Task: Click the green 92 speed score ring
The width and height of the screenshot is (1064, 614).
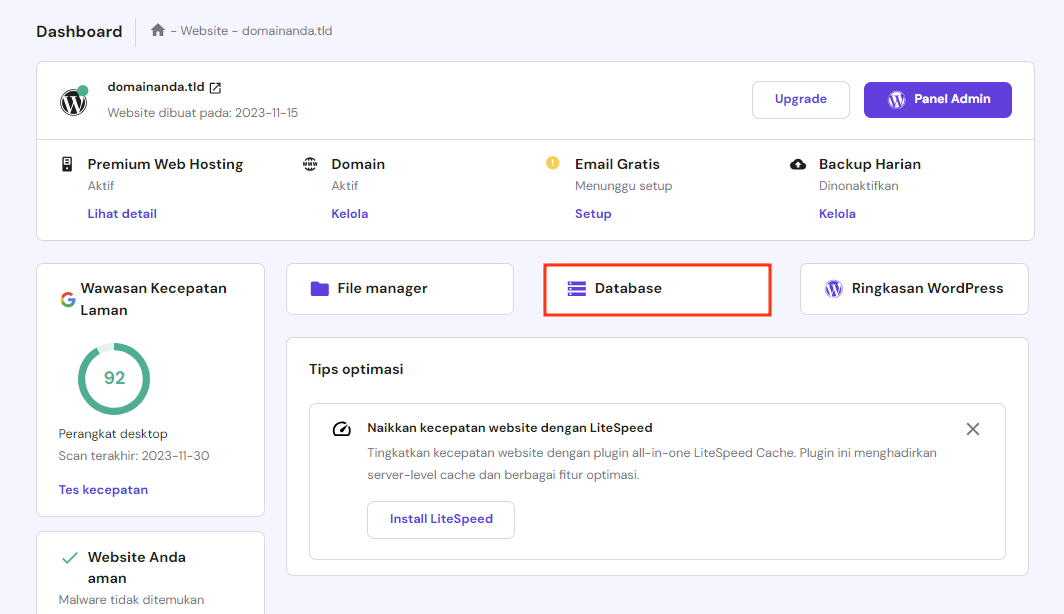Action: point(113,379)
